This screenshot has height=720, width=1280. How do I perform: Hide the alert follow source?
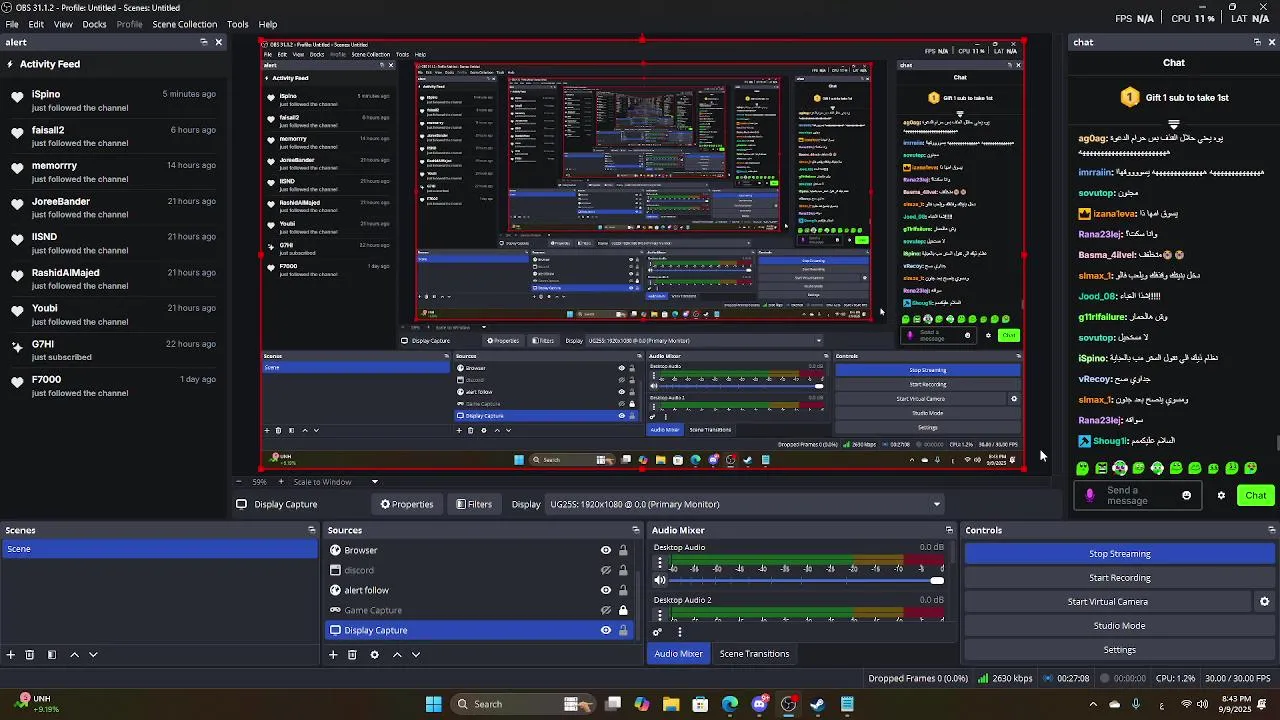(605, 590)
